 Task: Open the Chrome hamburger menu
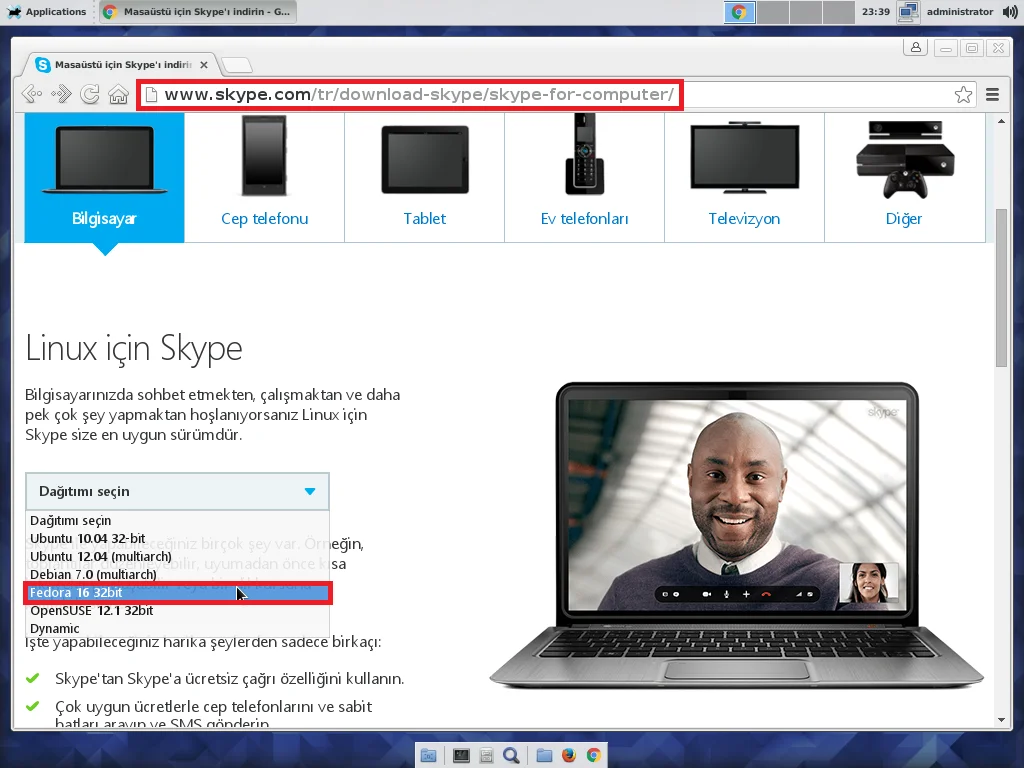[x=993, y=95]
